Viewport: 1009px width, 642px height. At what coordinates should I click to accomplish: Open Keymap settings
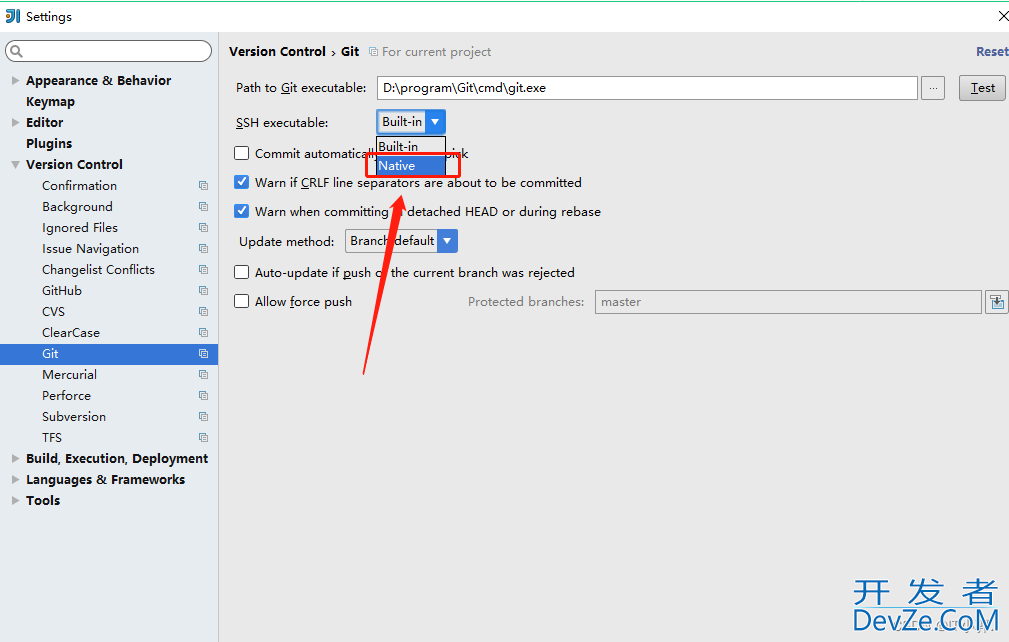50,102
